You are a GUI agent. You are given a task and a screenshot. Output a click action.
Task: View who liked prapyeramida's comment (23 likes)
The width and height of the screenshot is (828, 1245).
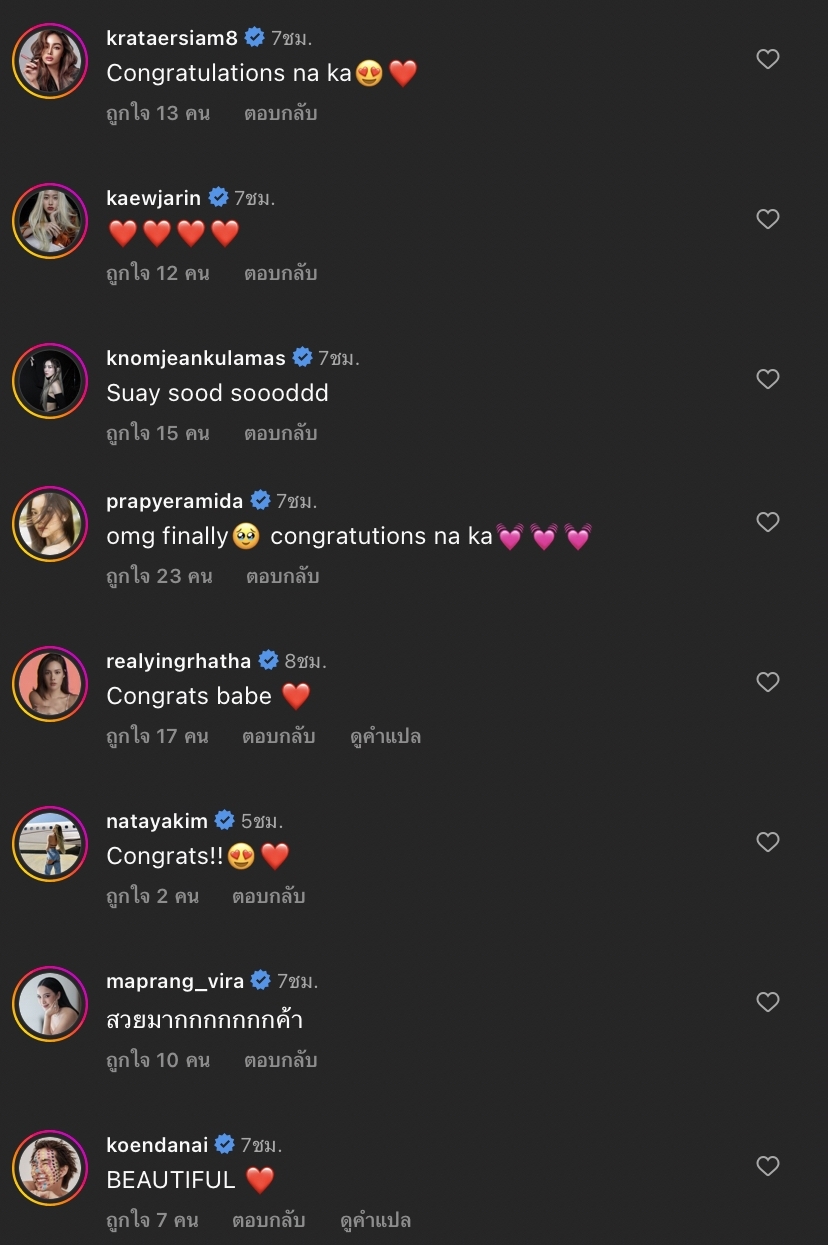point(159,576)
